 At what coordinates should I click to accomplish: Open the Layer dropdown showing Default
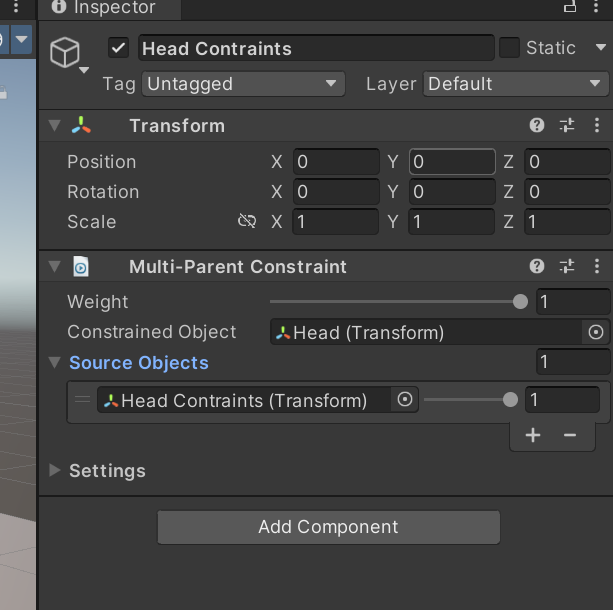pyautogui.click(x=516, y=84)
